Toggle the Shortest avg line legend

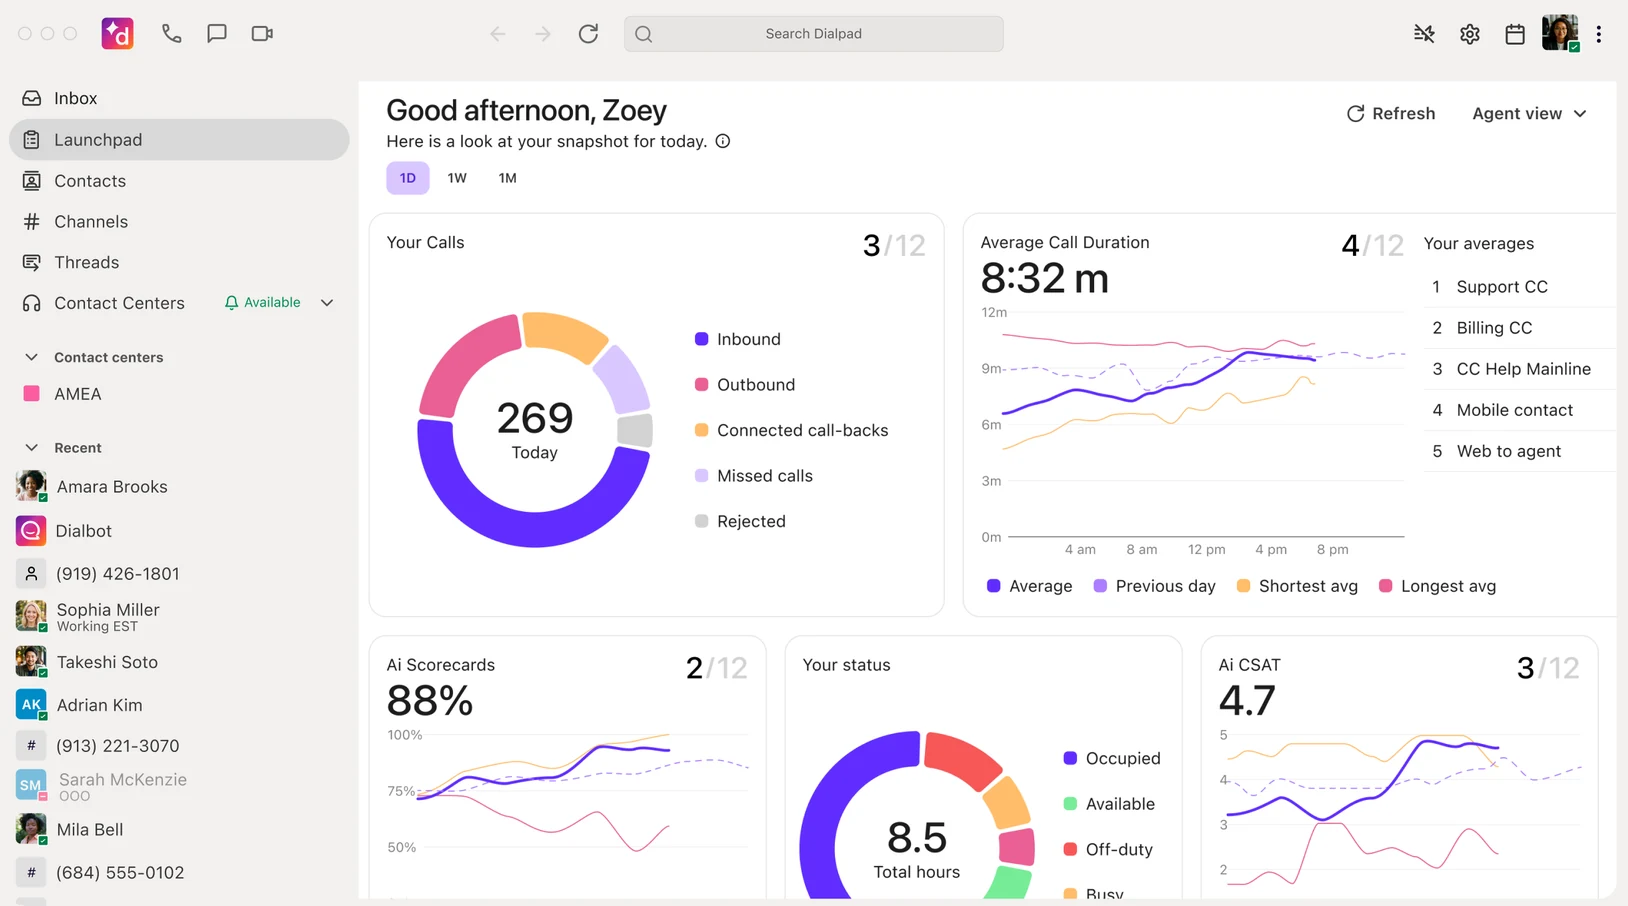[x=1297, y=586]
